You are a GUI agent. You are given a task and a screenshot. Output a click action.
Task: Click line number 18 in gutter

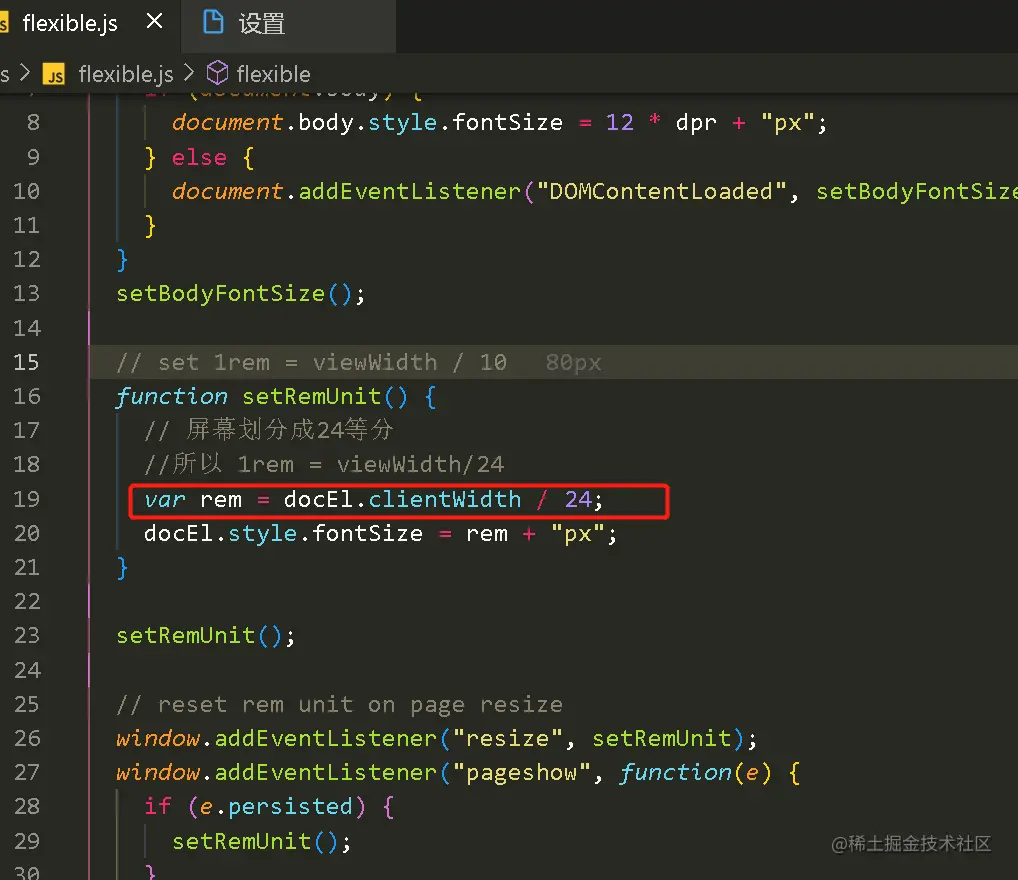pyautogui.click(x=27, y=464)
